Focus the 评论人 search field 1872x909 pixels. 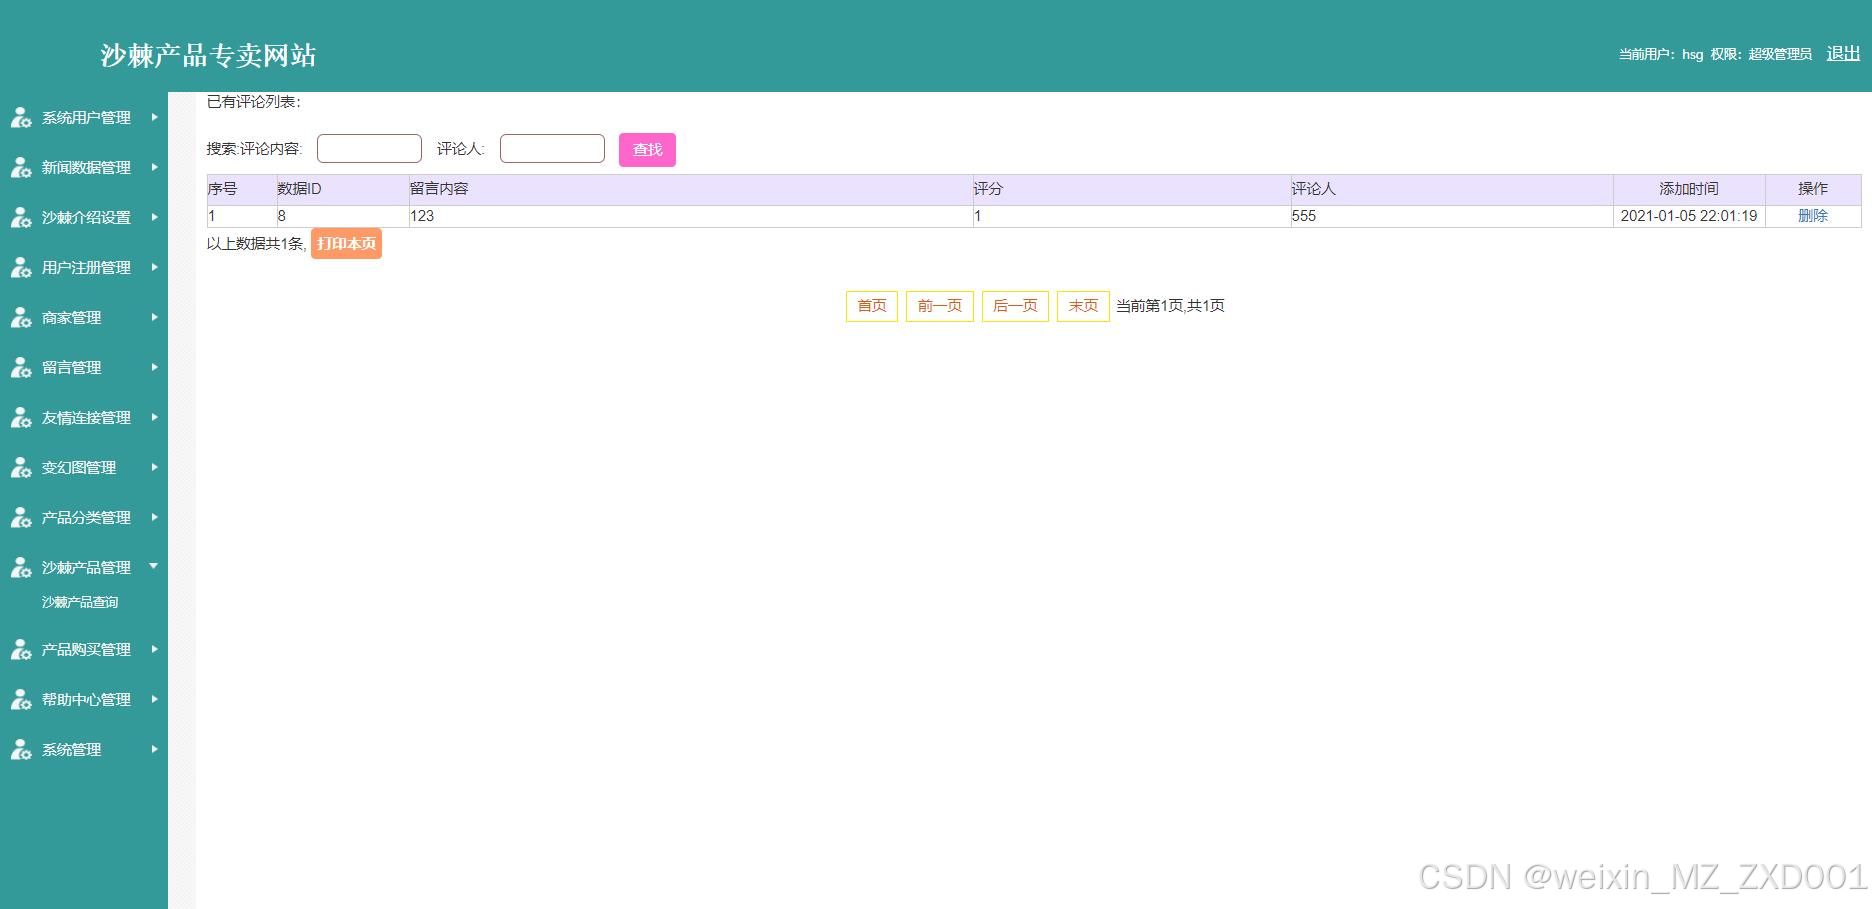552,149
